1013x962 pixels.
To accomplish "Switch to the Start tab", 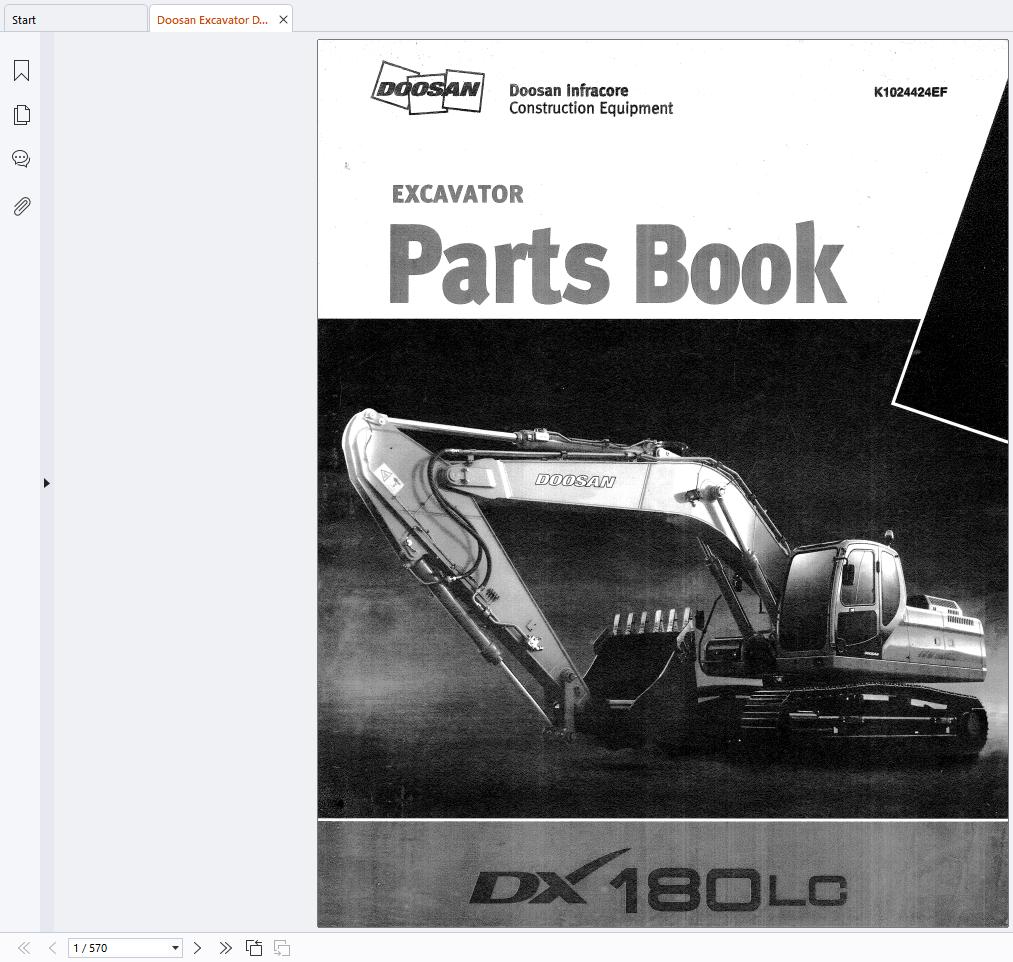I will pos(74,19).
